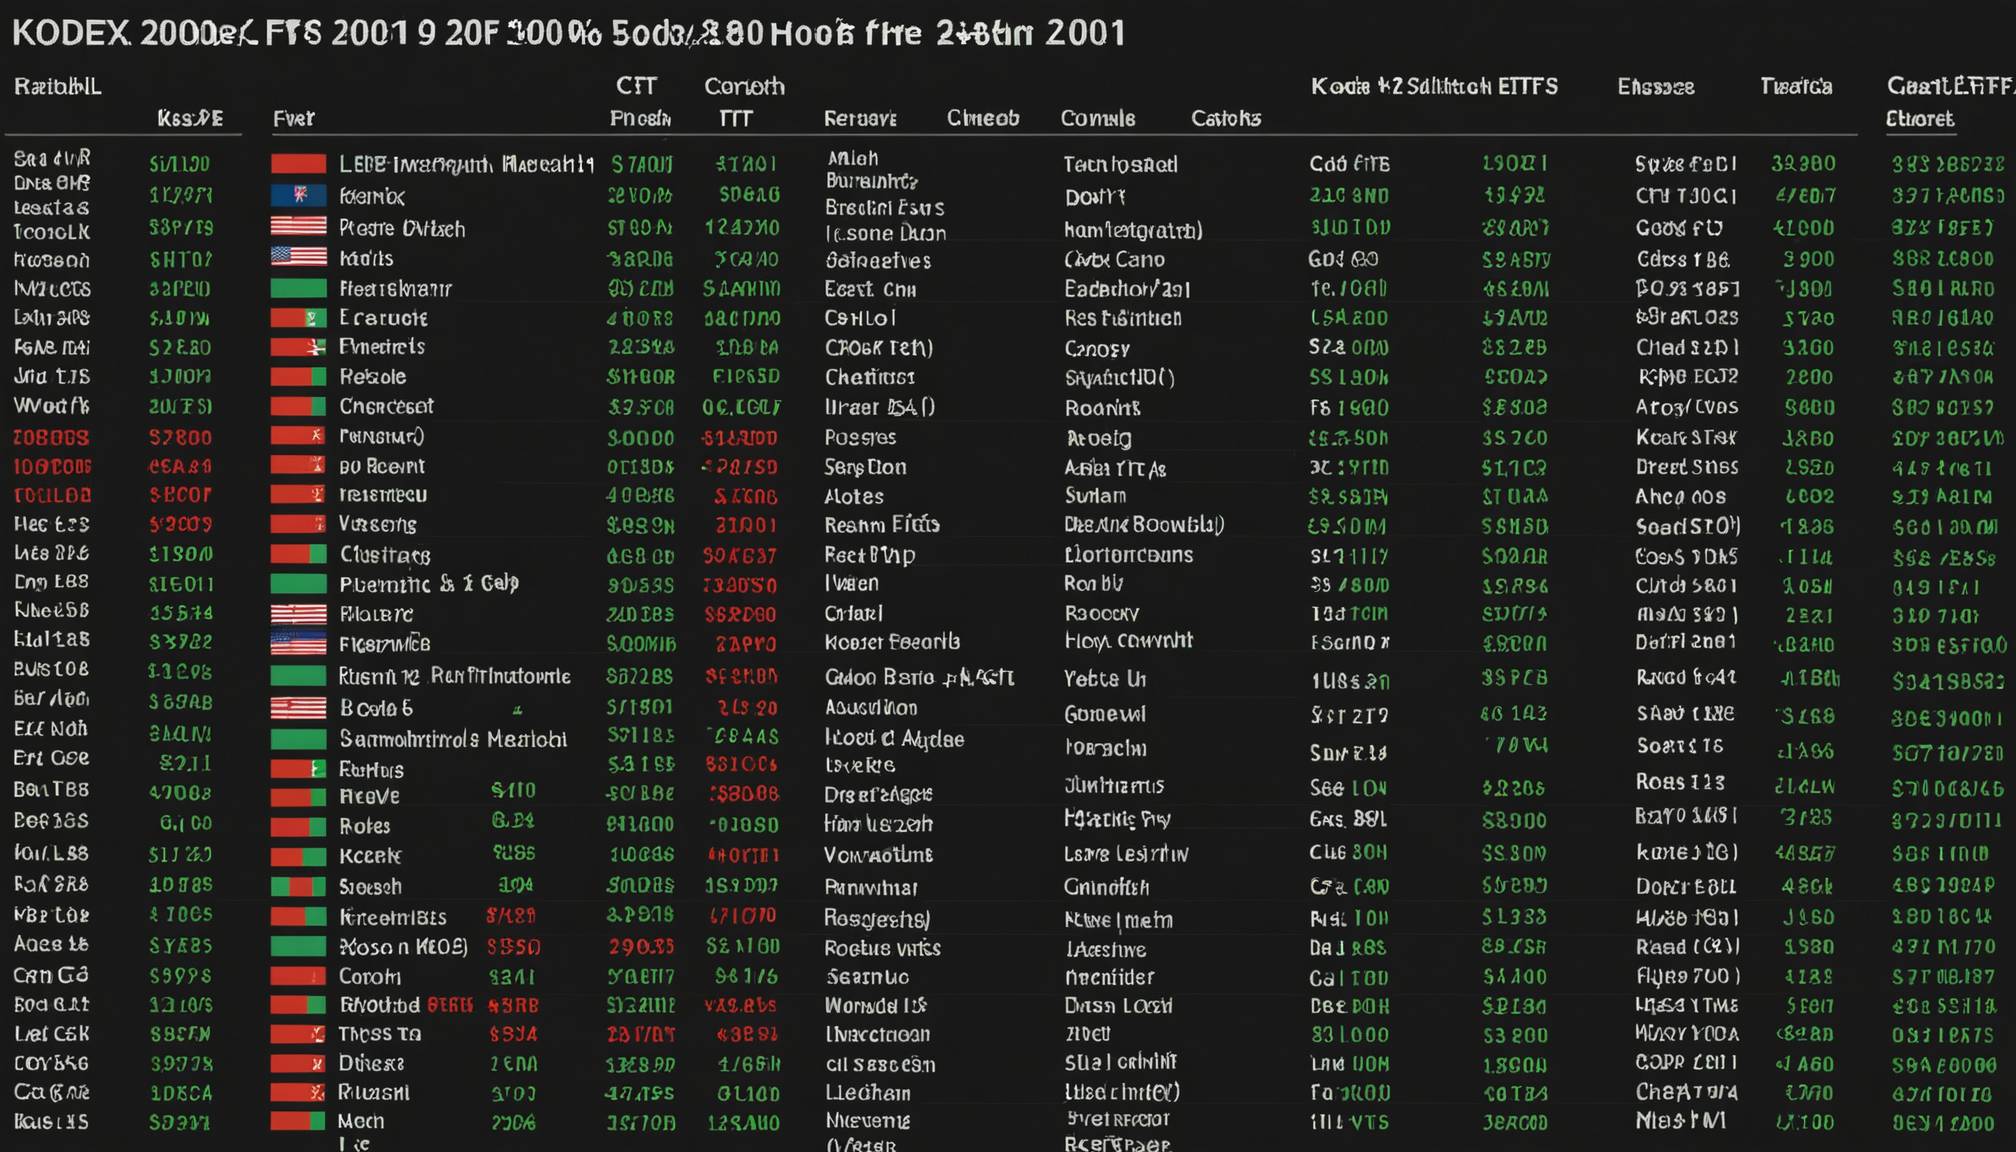Click the "Dreet Snss" cell

tap(1687, 467)
